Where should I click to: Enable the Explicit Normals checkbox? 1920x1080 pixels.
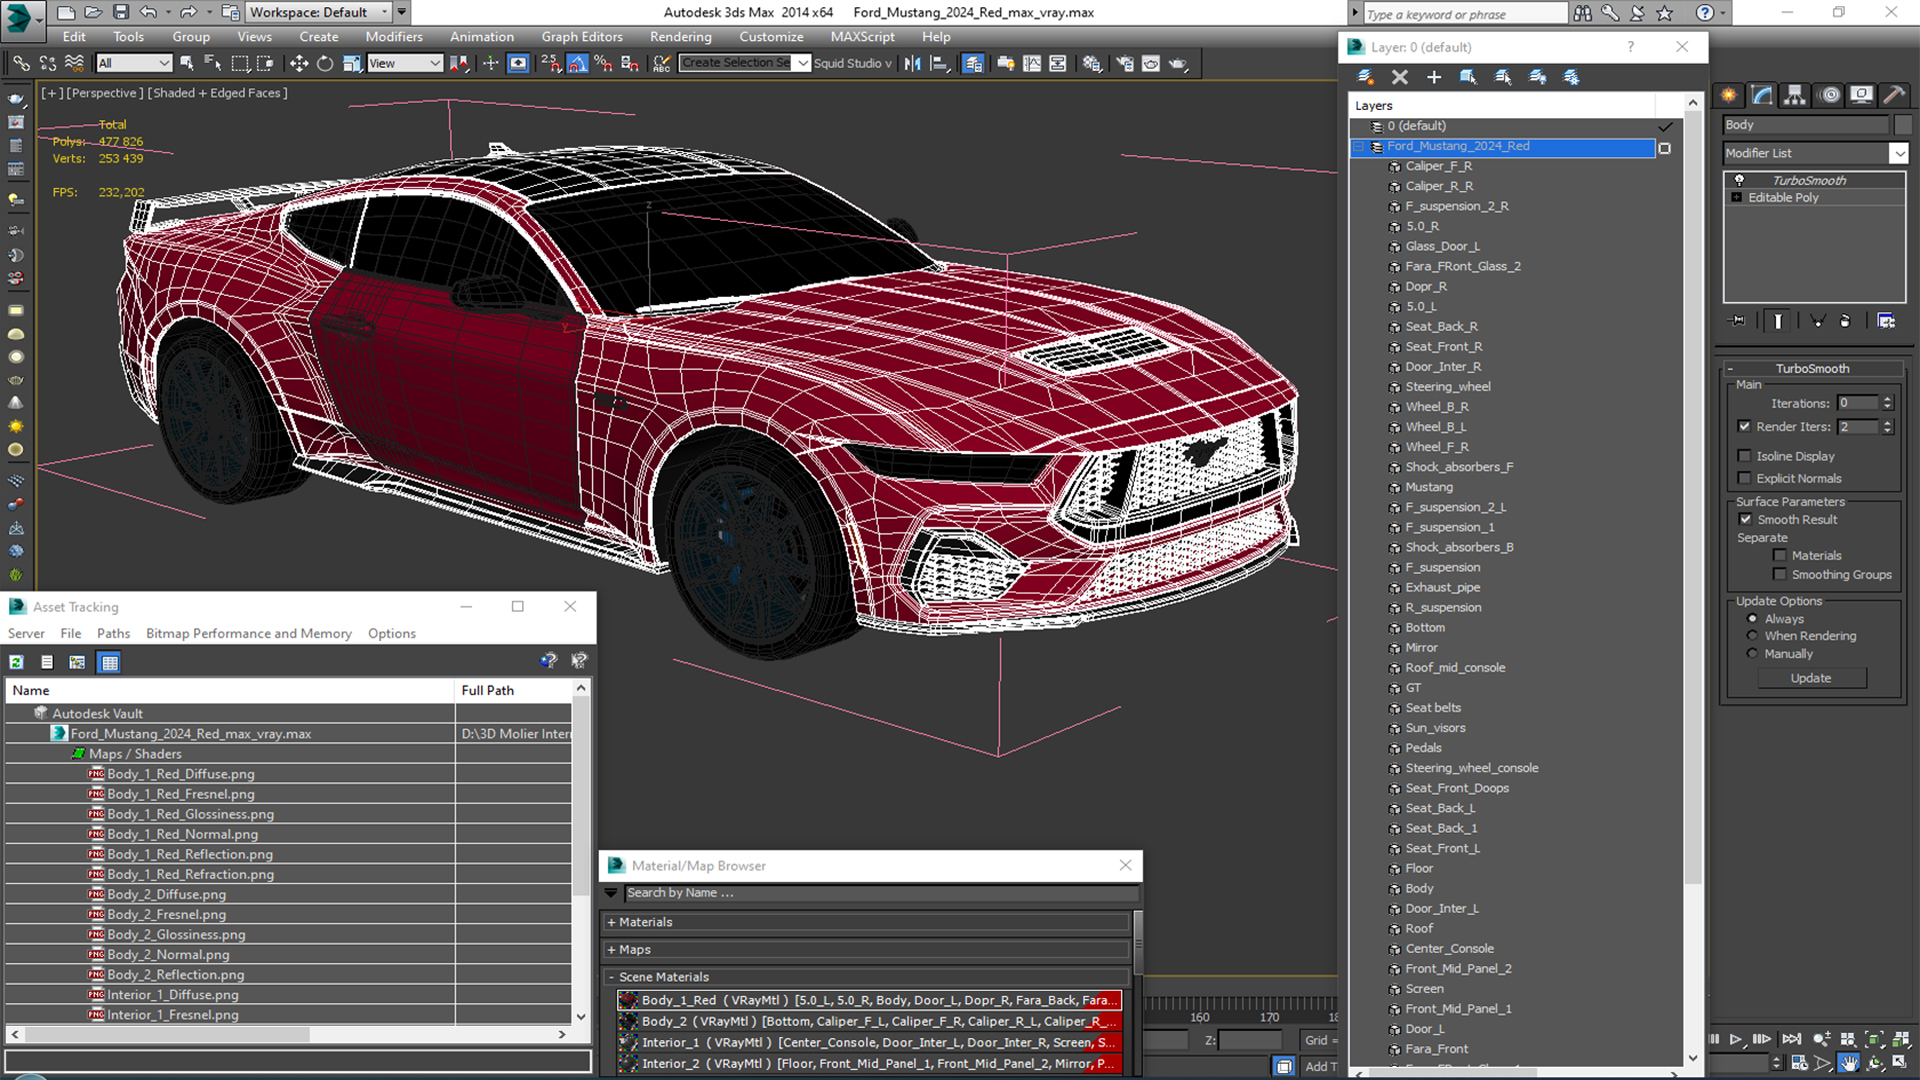[1745, 478]
